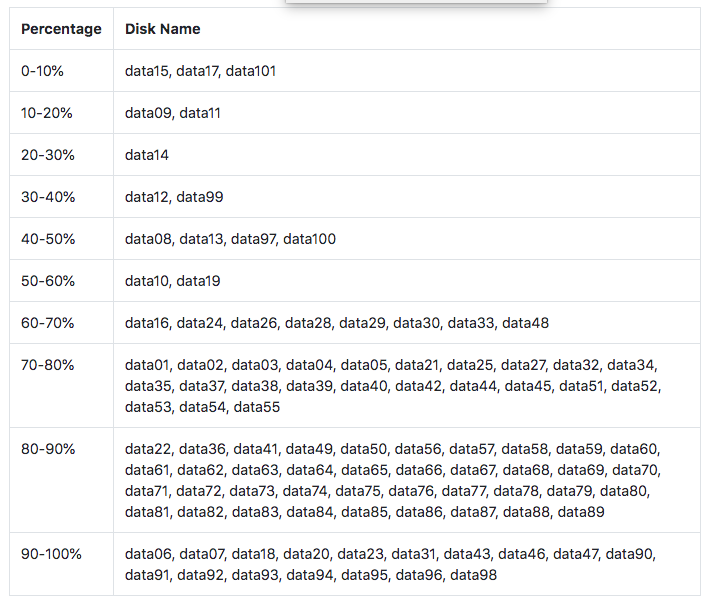This screenshot has height=602, width=708.
Task: Click data55 in the 70-80% row
Action: point(257,407)
